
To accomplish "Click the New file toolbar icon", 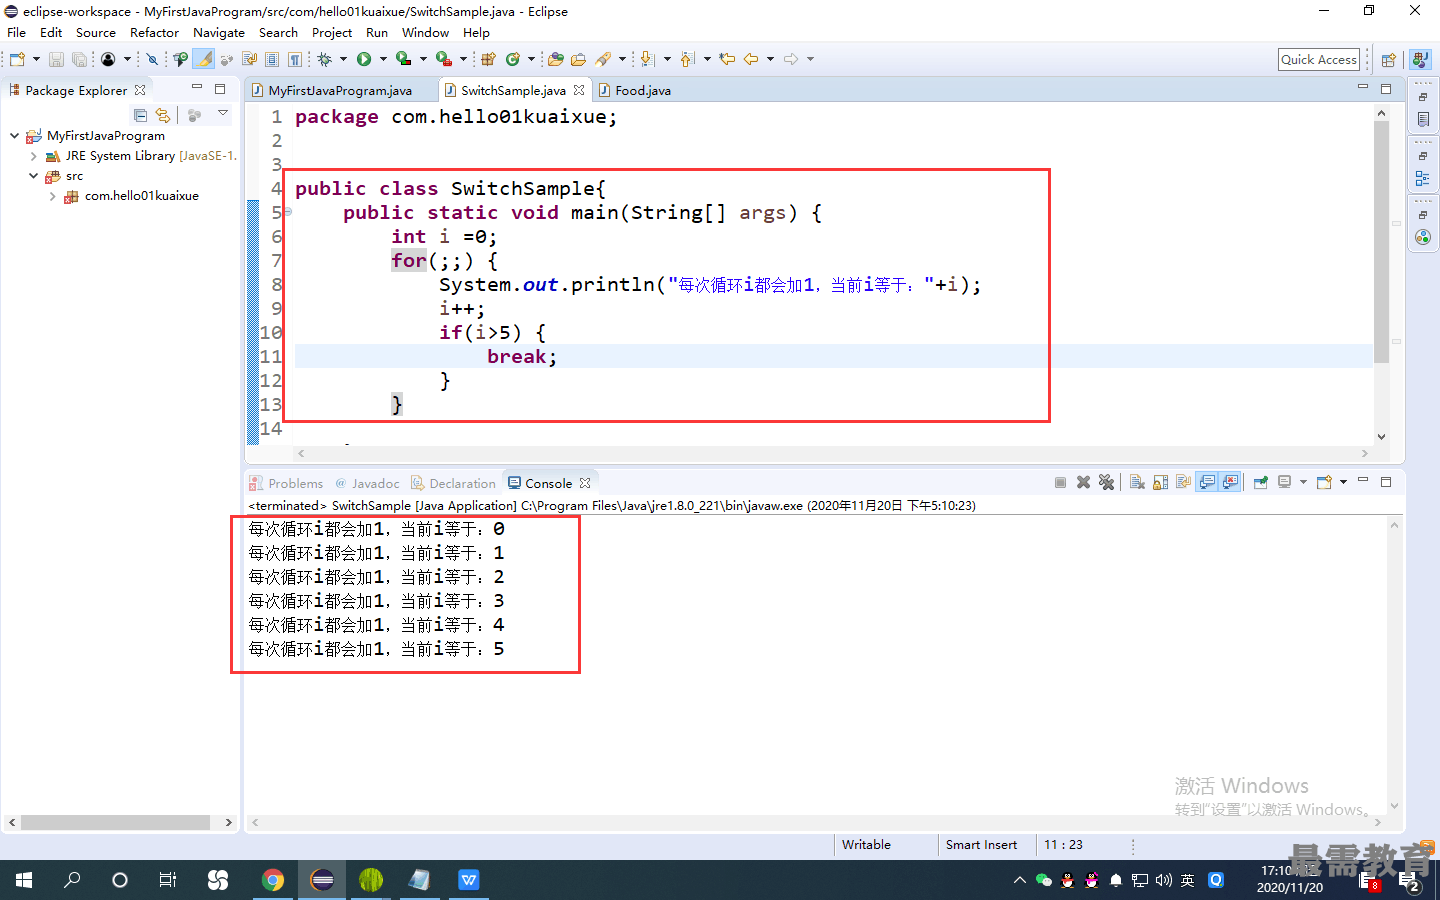I will (17, 59).
